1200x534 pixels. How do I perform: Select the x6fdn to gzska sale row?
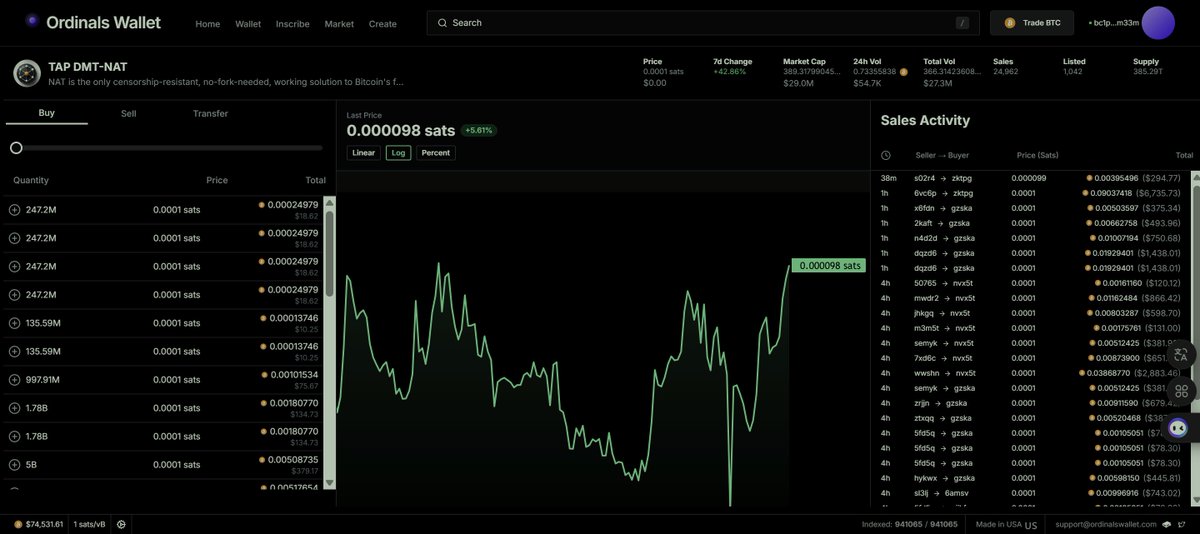tap(1032, 208)
